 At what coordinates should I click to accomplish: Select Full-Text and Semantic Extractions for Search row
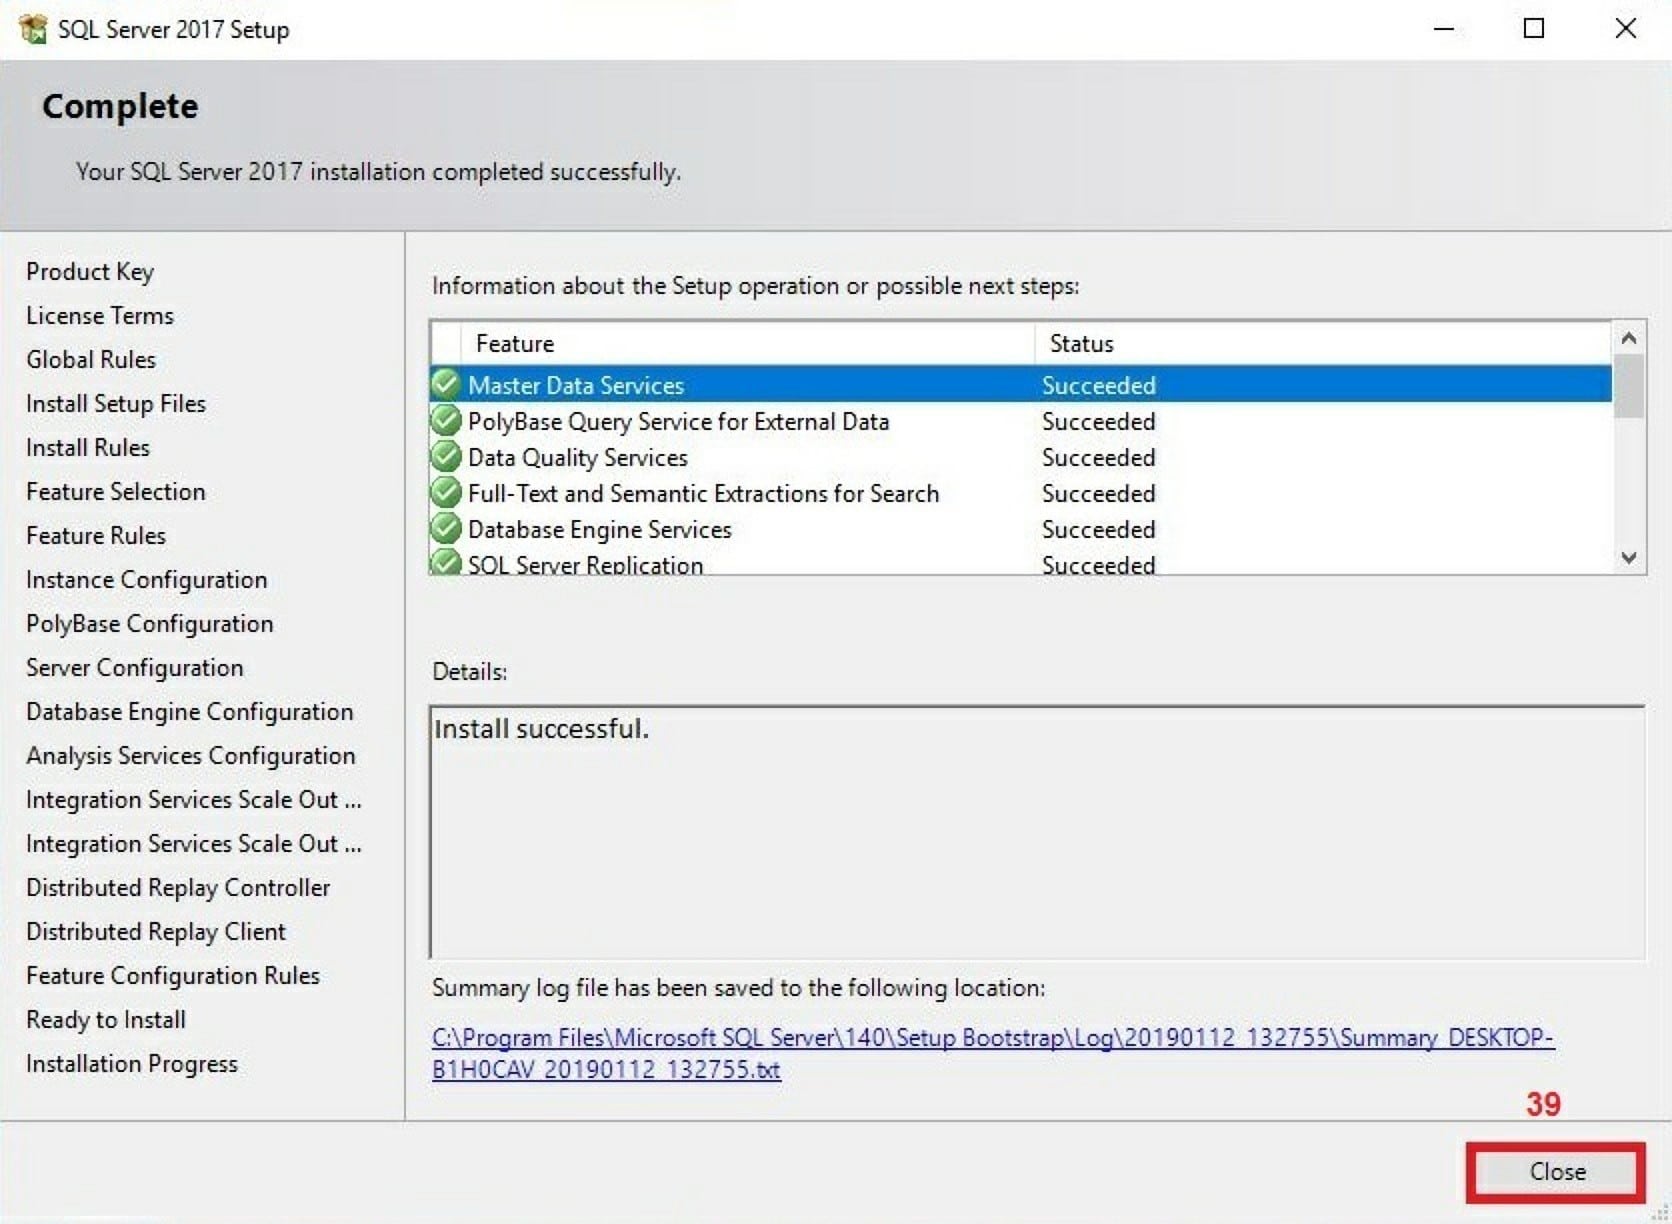(1021, 493)
